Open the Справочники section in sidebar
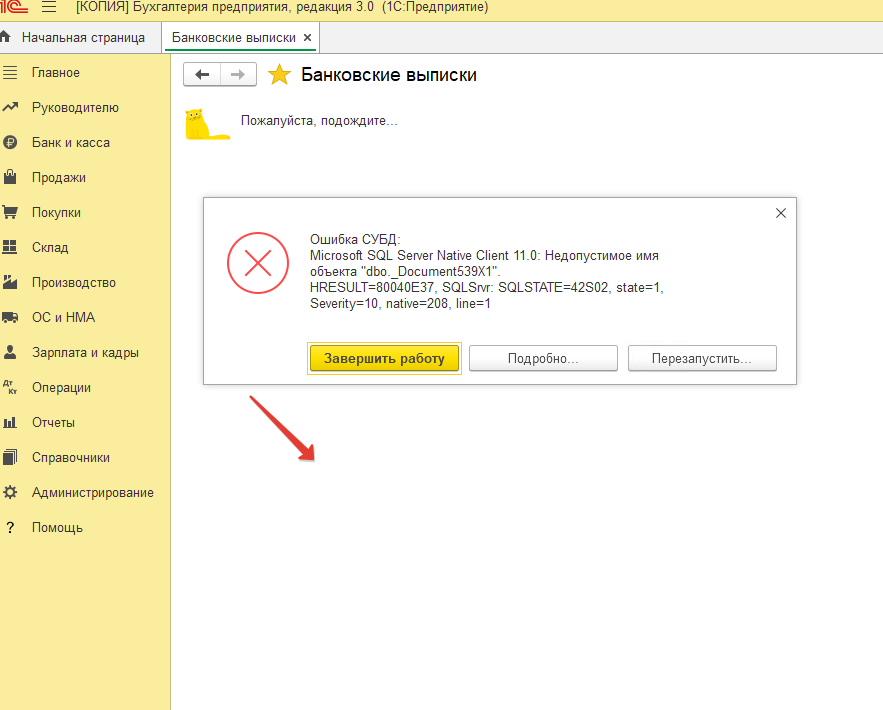 tap(70, 458)
